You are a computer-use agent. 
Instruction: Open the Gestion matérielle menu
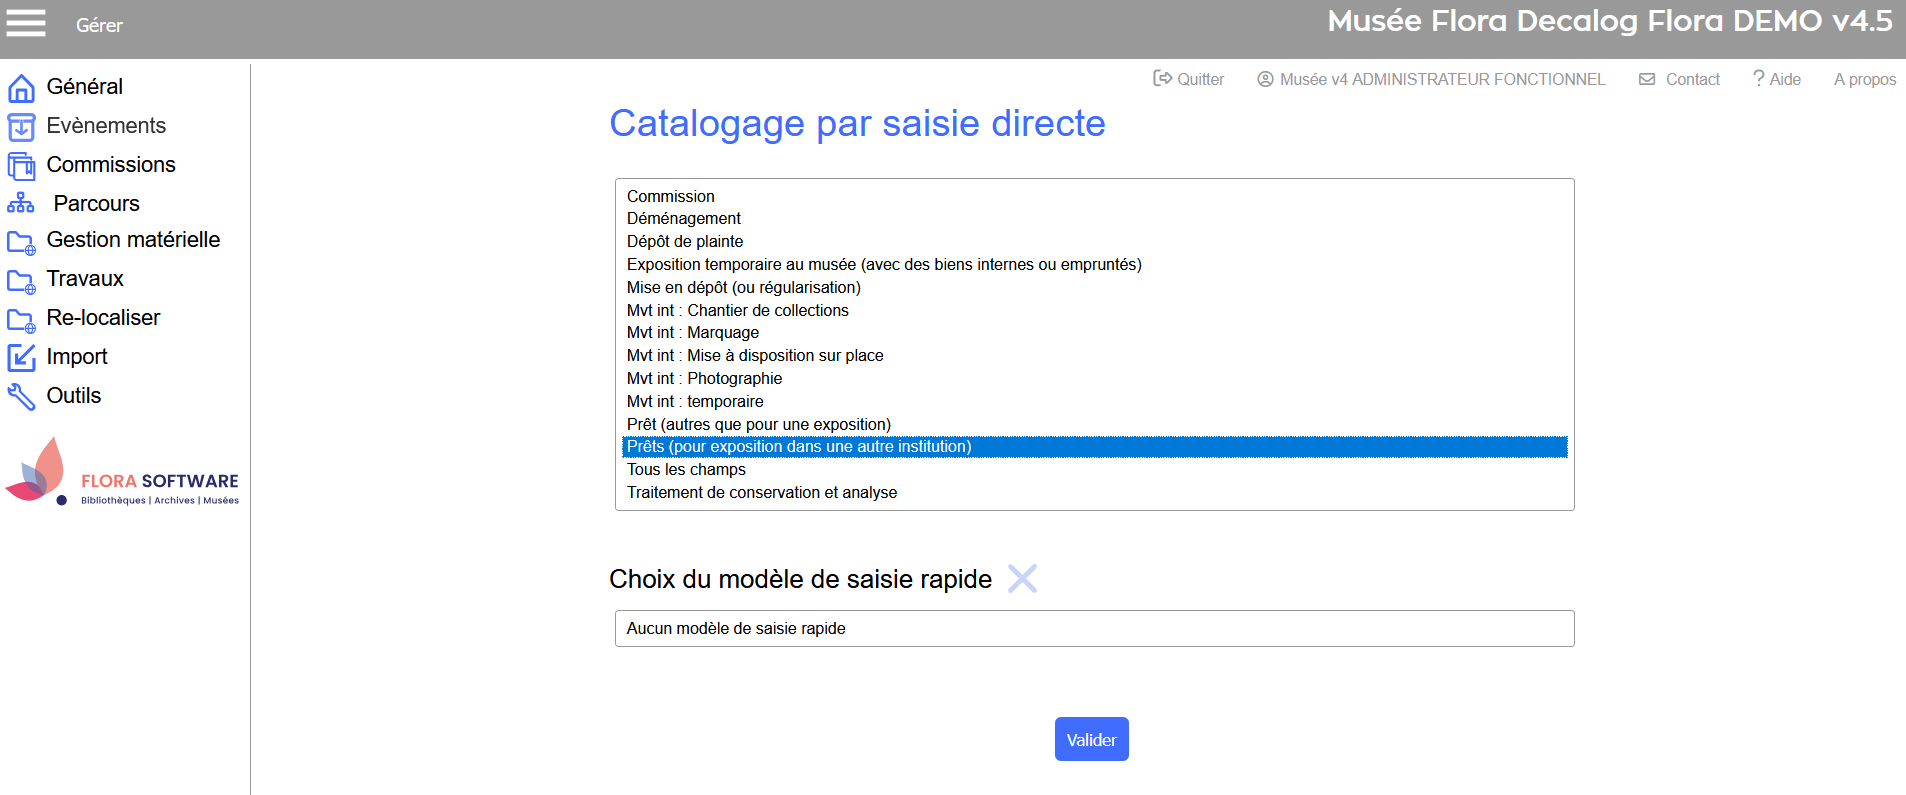click(x=132, y=240)
